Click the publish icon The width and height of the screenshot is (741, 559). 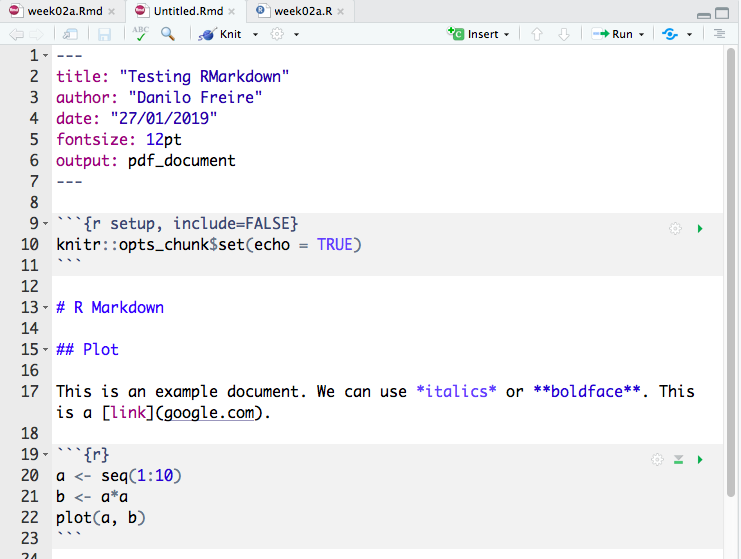(670, 34)
